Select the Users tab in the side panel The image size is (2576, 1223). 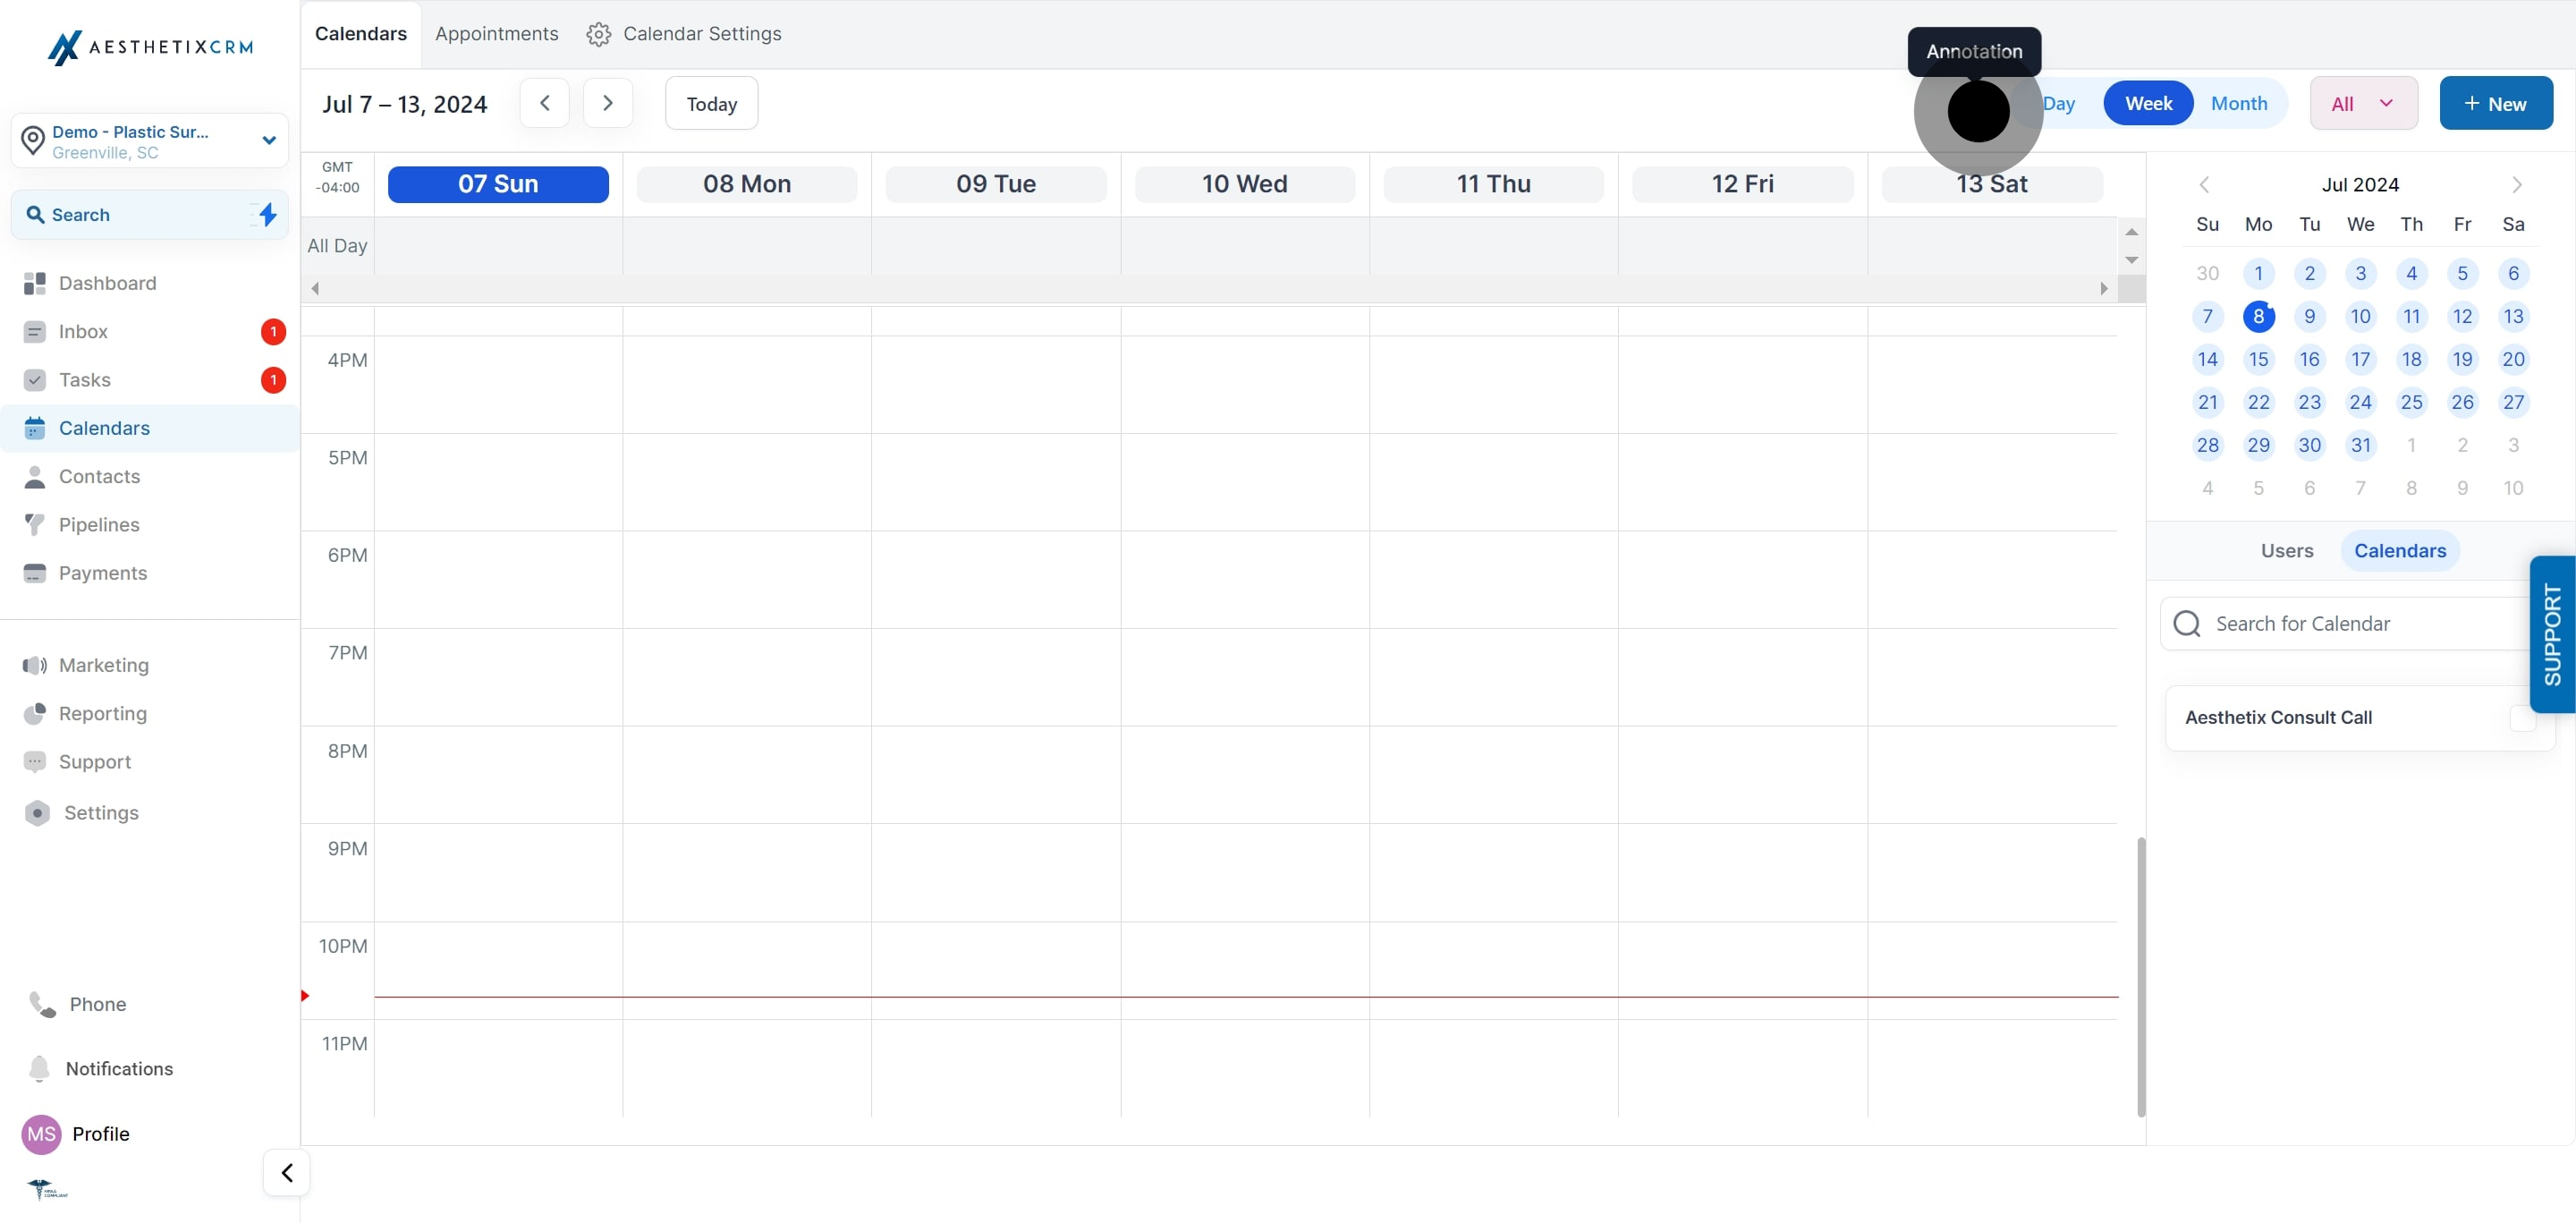2286,551
